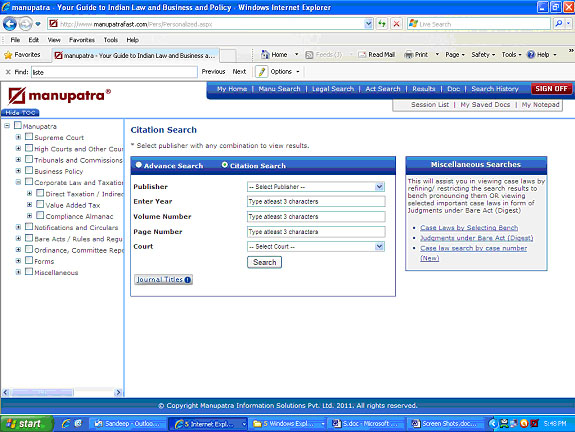Click the browser Back arrow button
Image resolution: width=575 pixels, height=432 pixels.
[10, 24]
